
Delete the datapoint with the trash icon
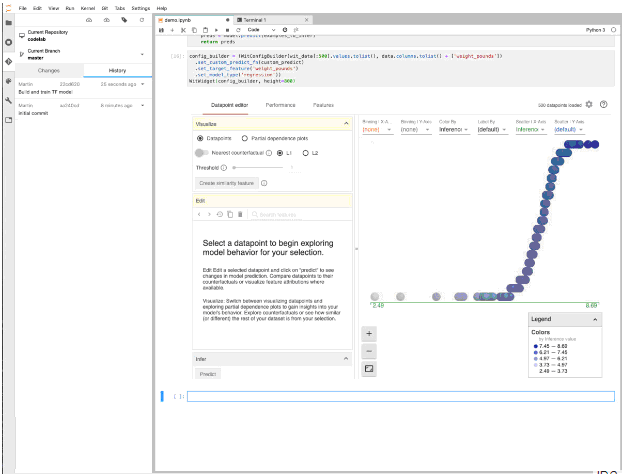click(x=240, y=215)
